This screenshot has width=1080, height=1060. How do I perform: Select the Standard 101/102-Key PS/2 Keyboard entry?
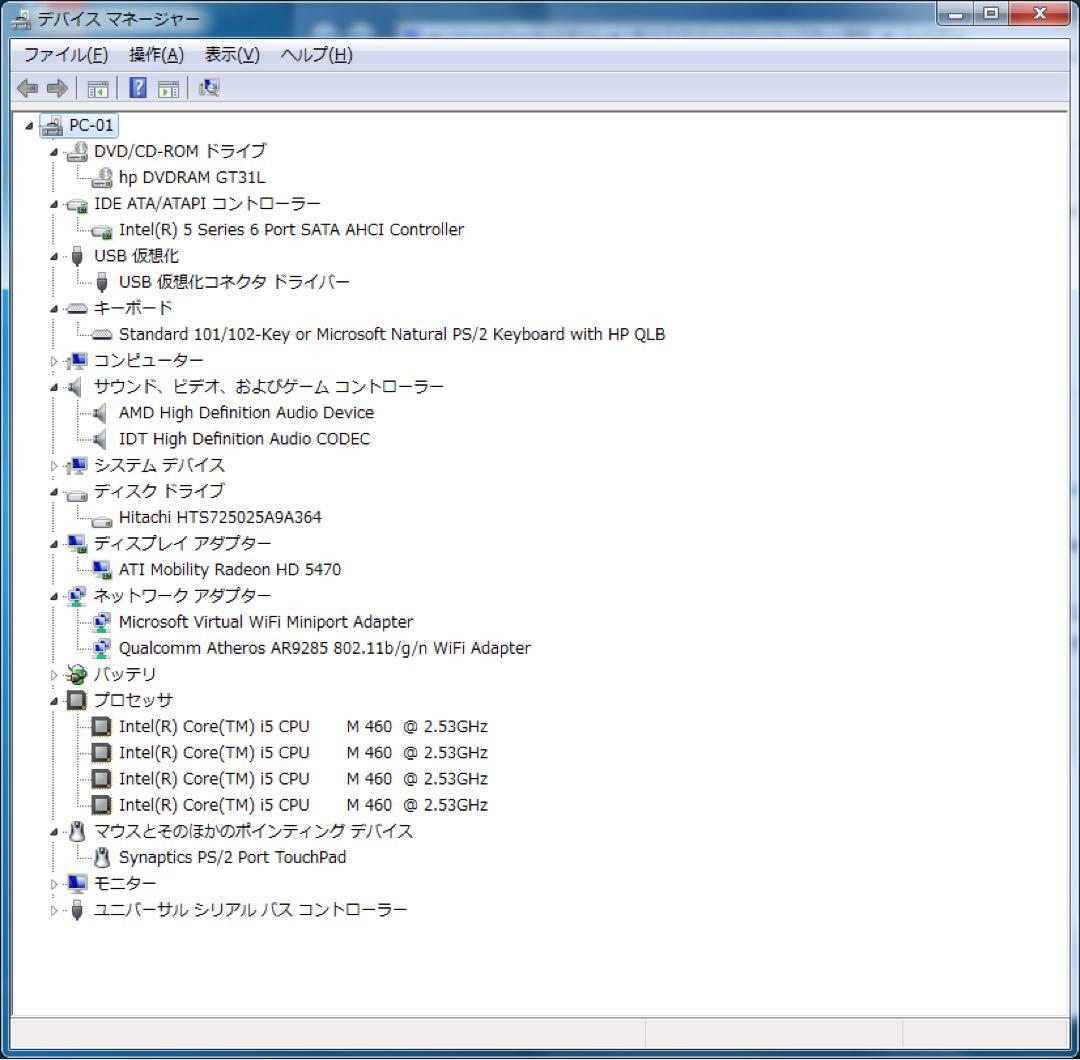coord(392,335)
